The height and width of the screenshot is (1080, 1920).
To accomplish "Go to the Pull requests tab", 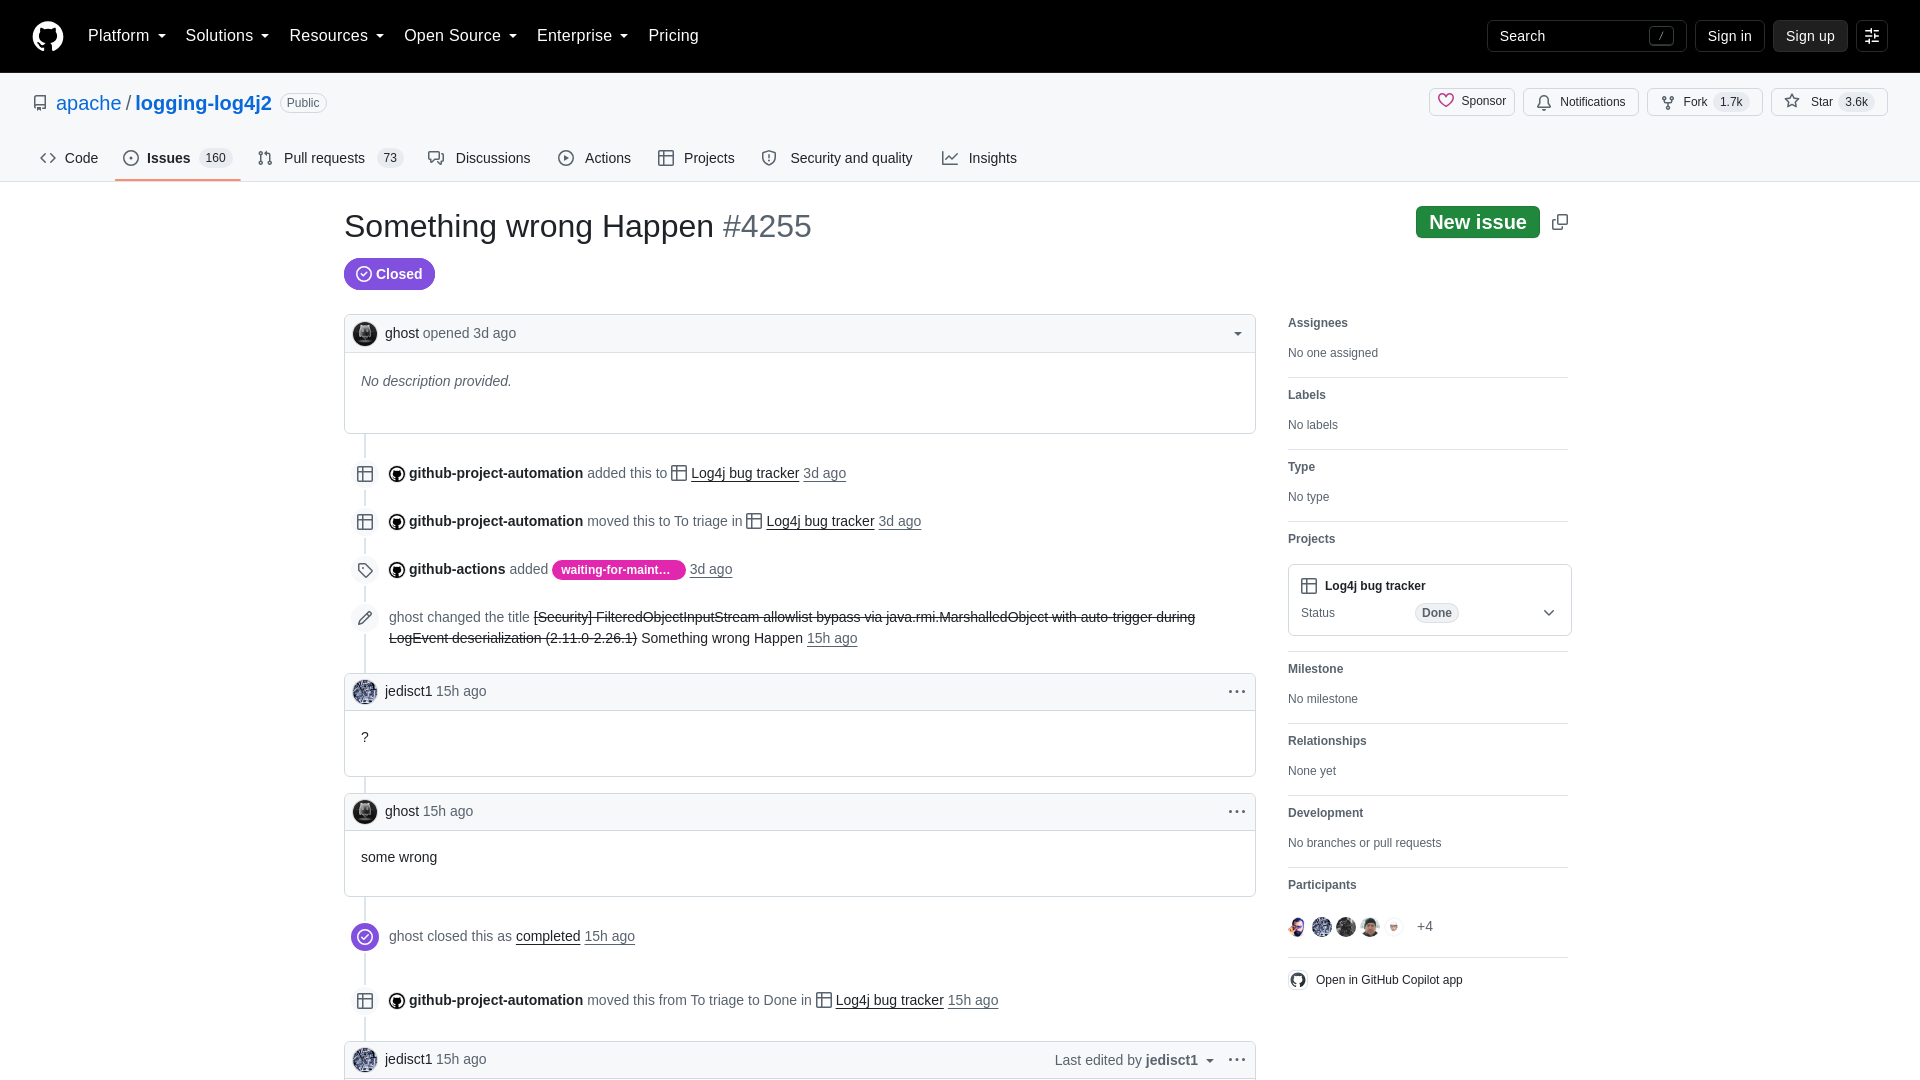I will pyautogui.click(x=330, y=158).
